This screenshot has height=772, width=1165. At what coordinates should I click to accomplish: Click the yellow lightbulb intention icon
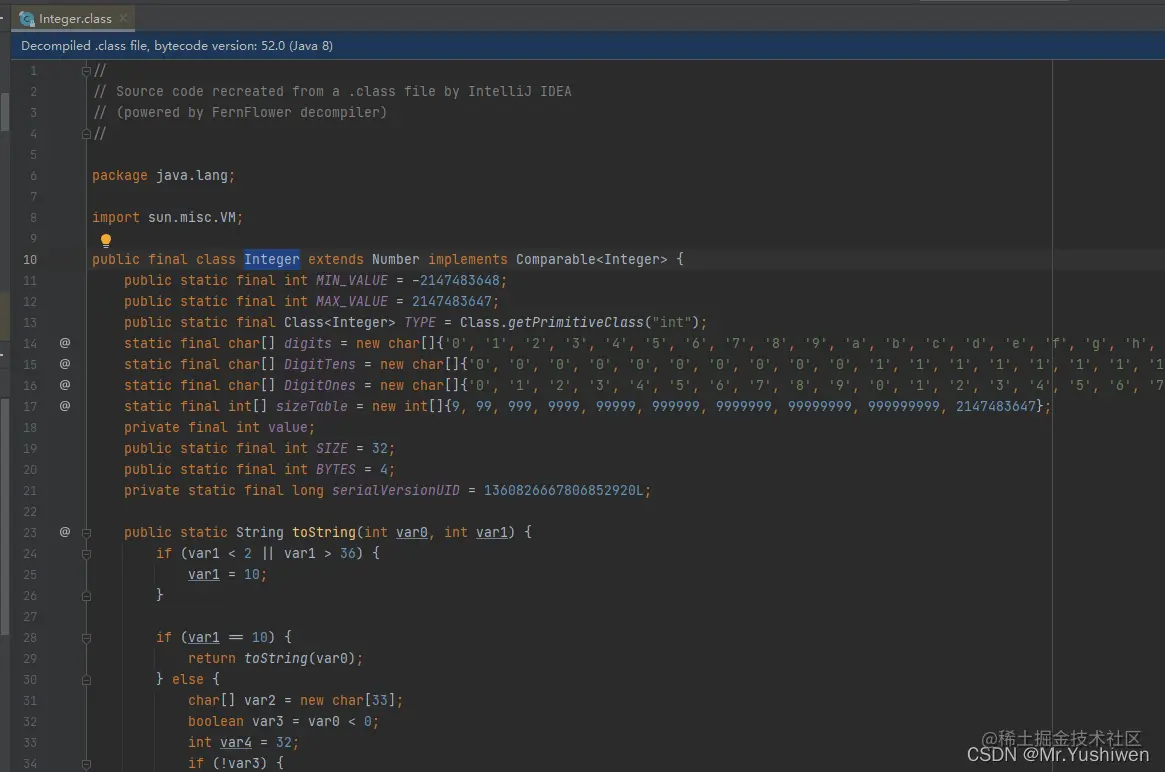tap(106, 240)
